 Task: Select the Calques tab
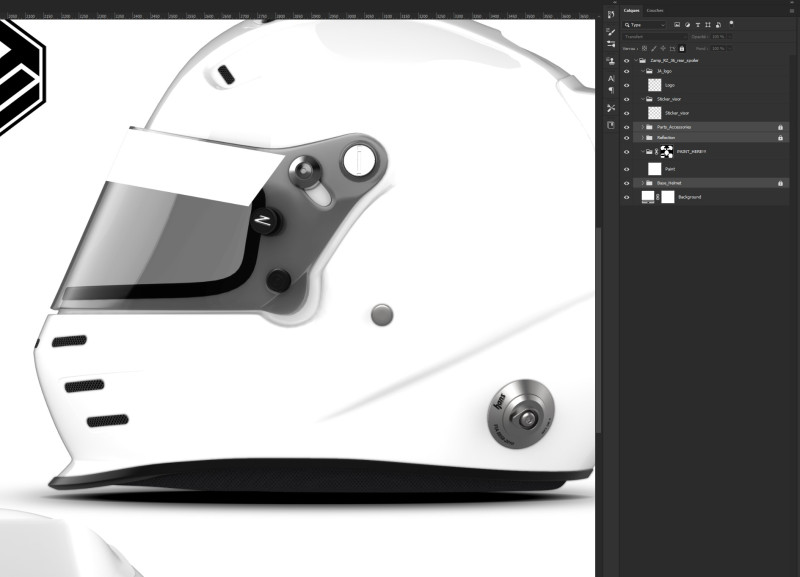[633, 10]
